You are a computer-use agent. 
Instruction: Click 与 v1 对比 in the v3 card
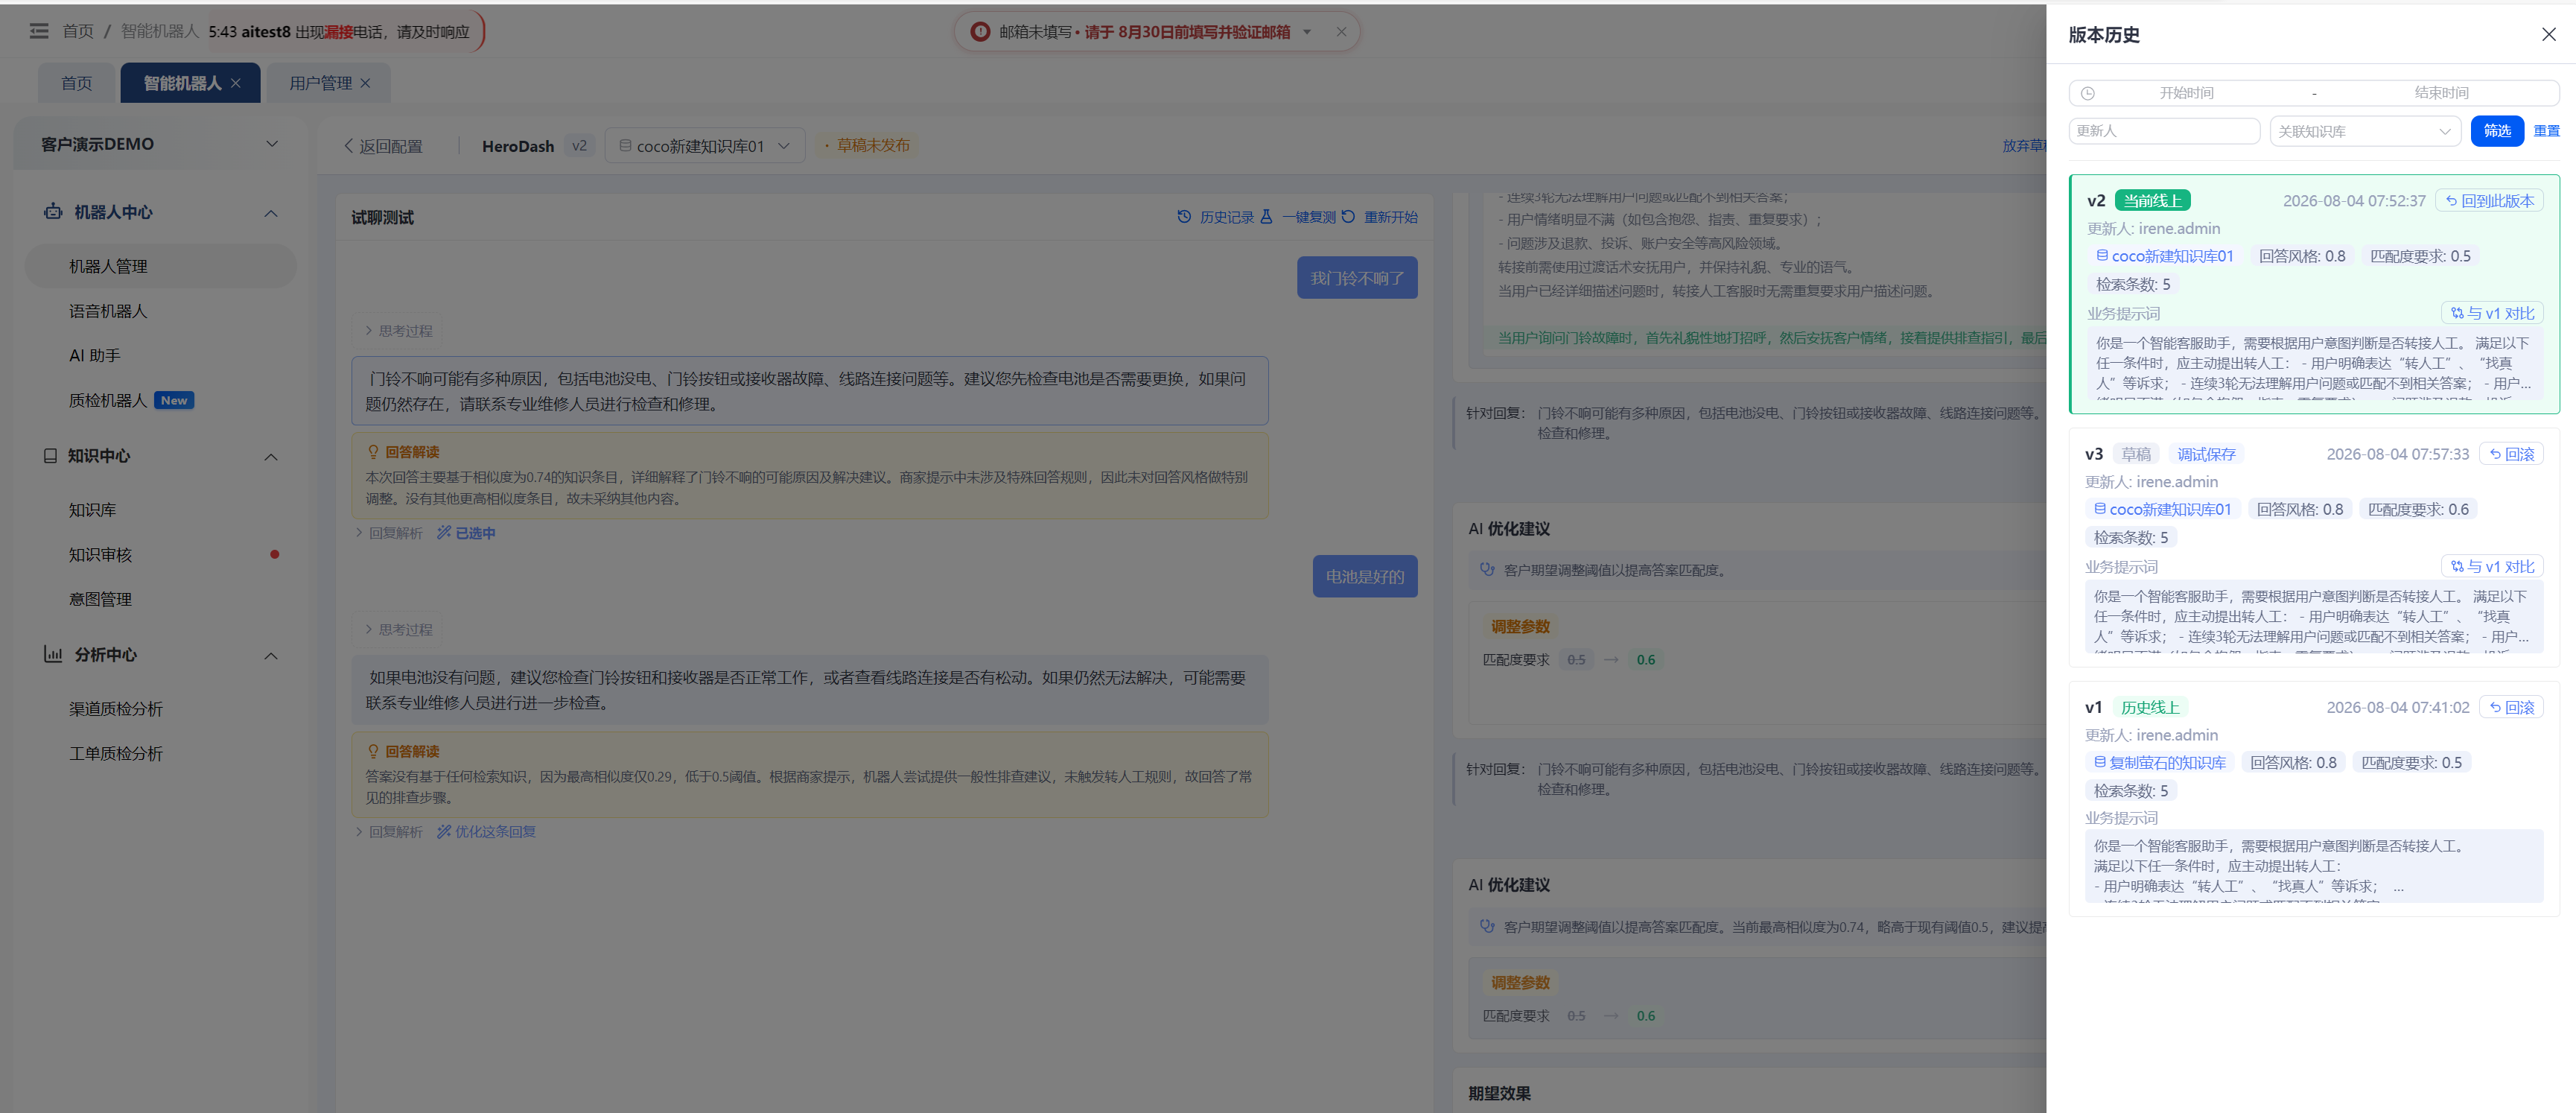[2492, 566]
